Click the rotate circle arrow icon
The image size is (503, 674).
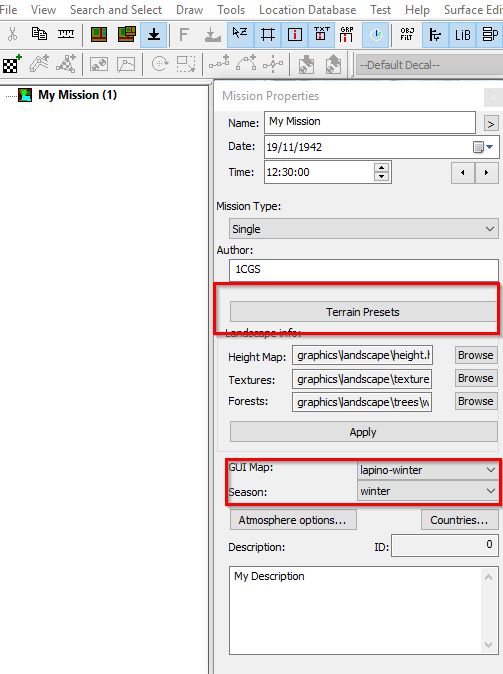[x=160, y=65]
